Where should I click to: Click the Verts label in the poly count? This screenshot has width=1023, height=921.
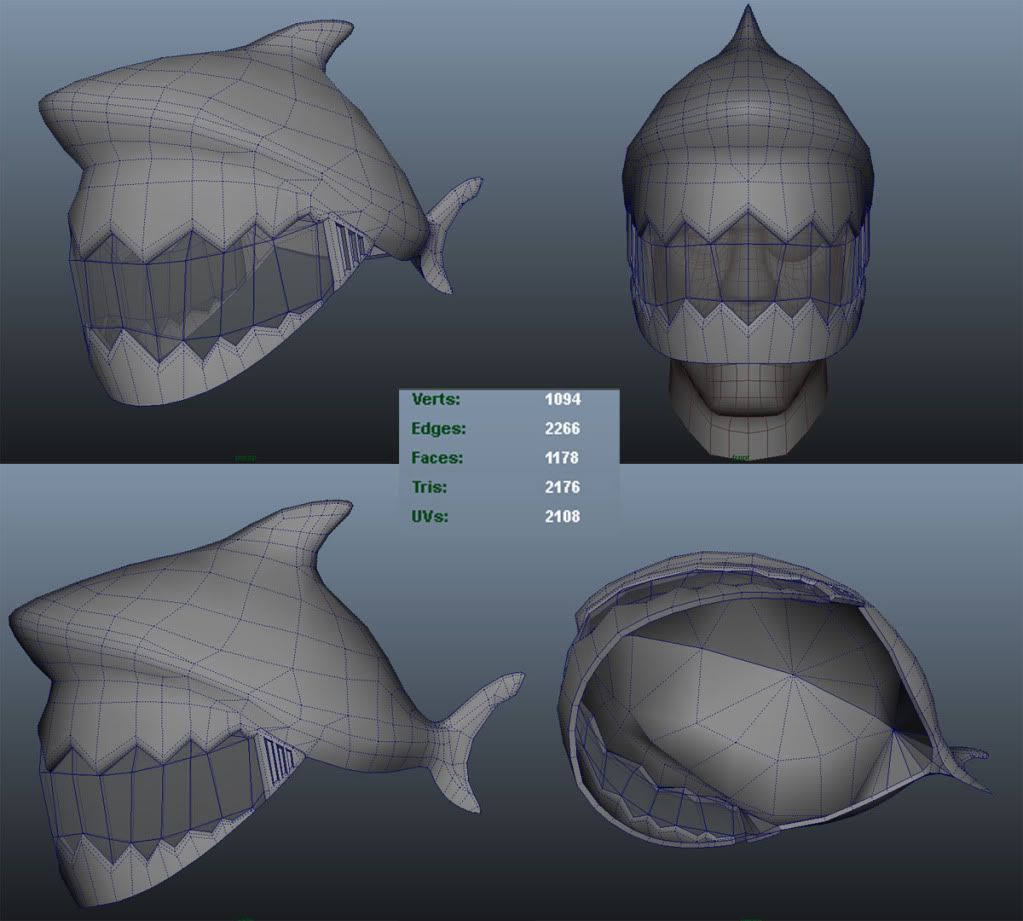click(x=435, y=399)
